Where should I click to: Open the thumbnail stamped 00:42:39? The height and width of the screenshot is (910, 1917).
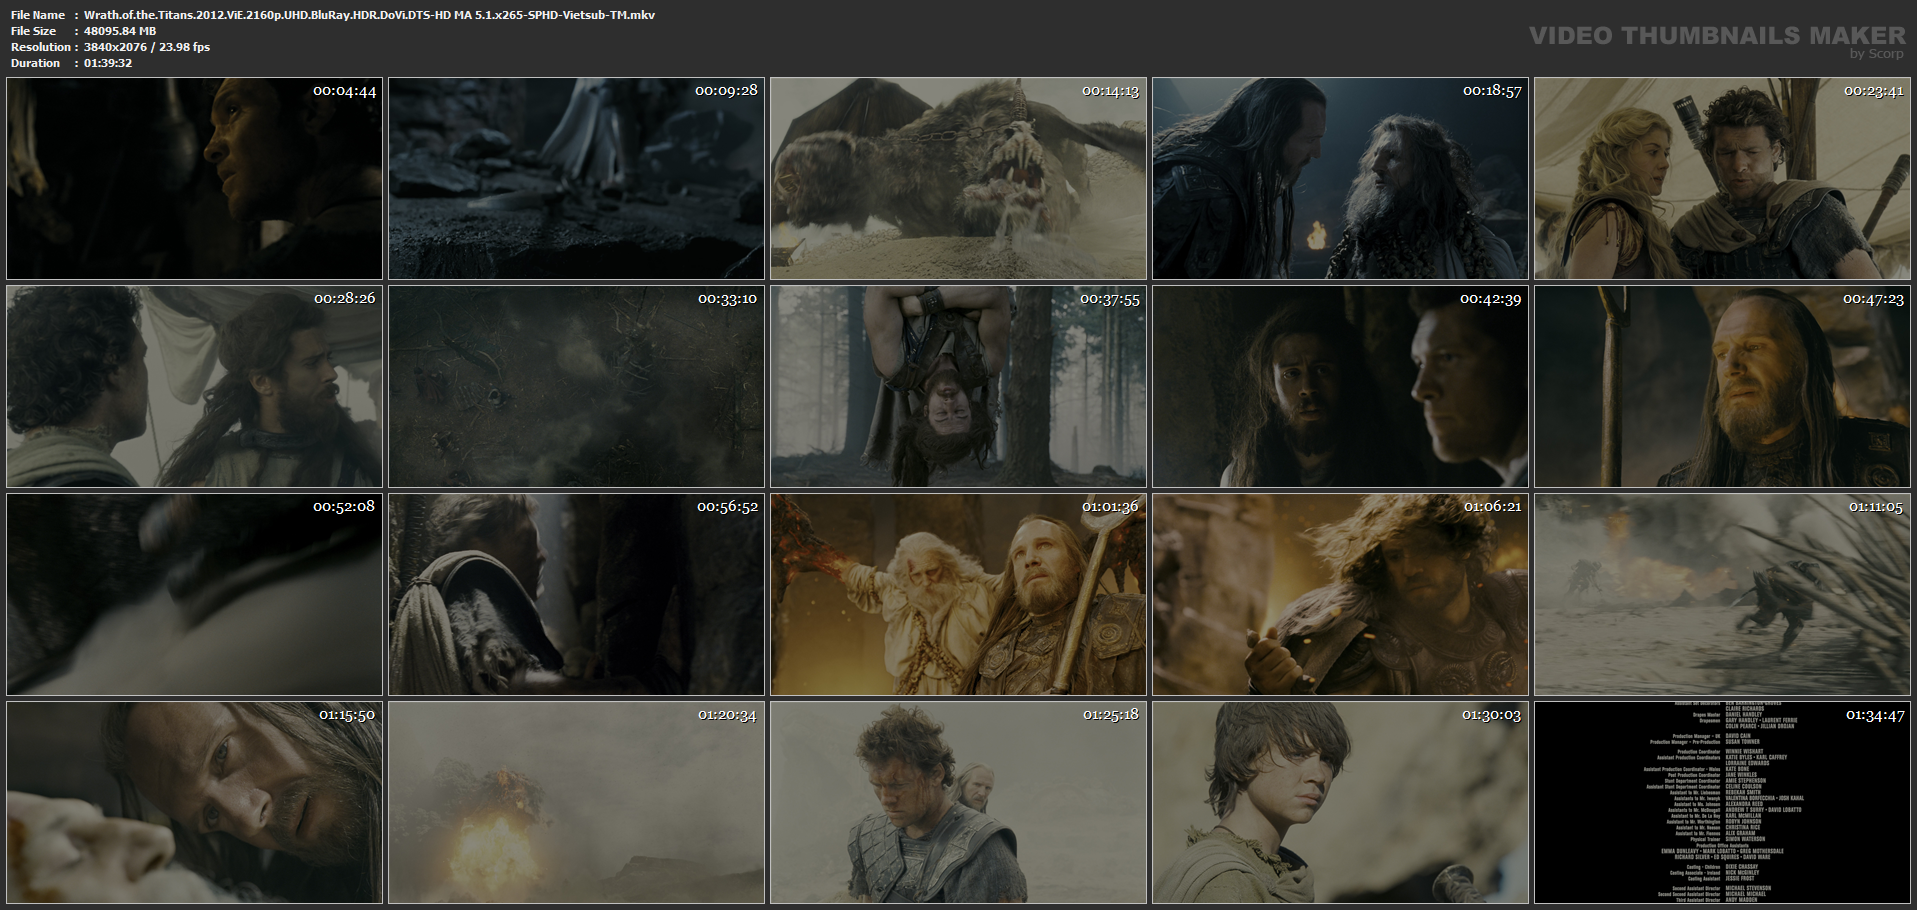pos(1340,387)
